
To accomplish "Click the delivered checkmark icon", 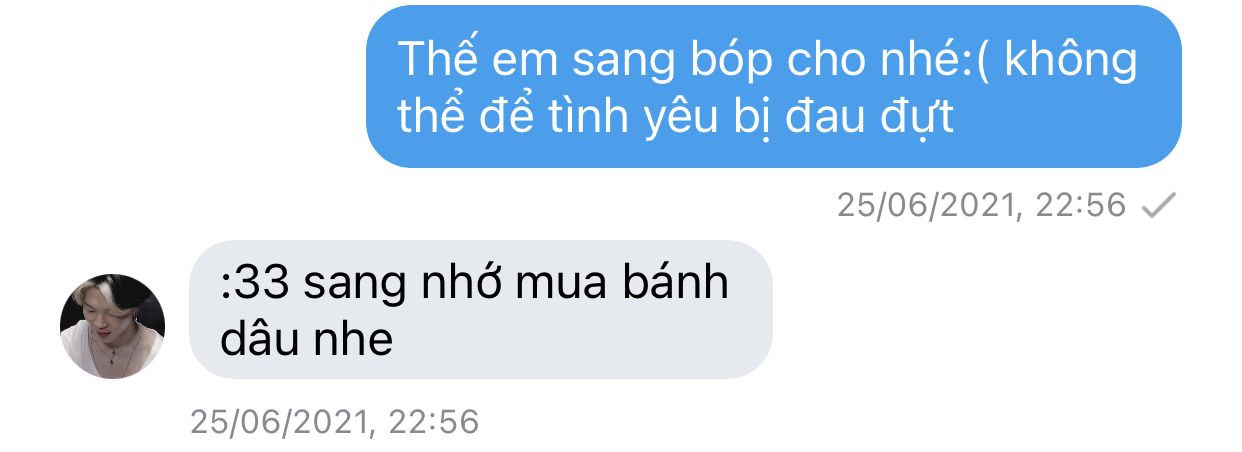I will pyautogui.click(x=1159, y=205).
